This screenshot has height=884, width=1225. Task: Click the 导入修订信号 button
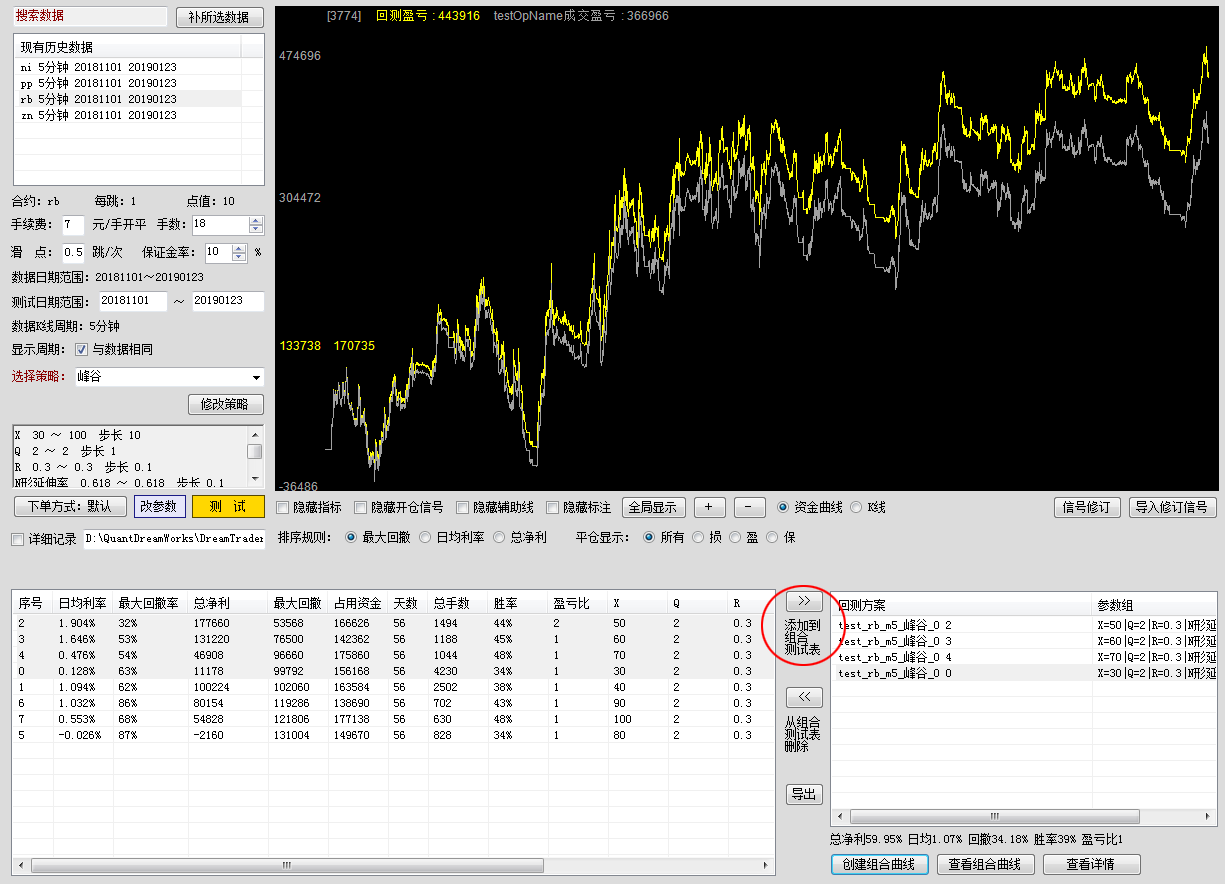[1173, 507]
